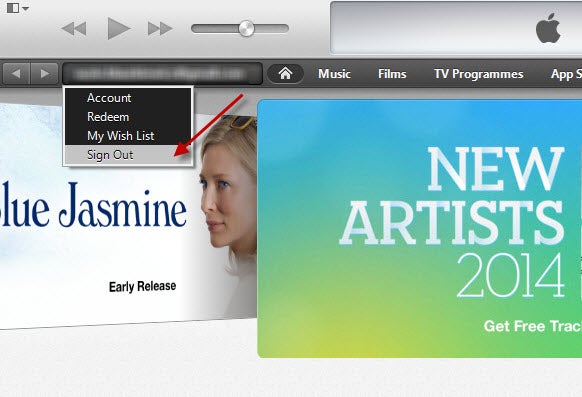This screenshot has width=582, height=397.
Task: Open the TV Programmes tab
Action: (478, 74)
